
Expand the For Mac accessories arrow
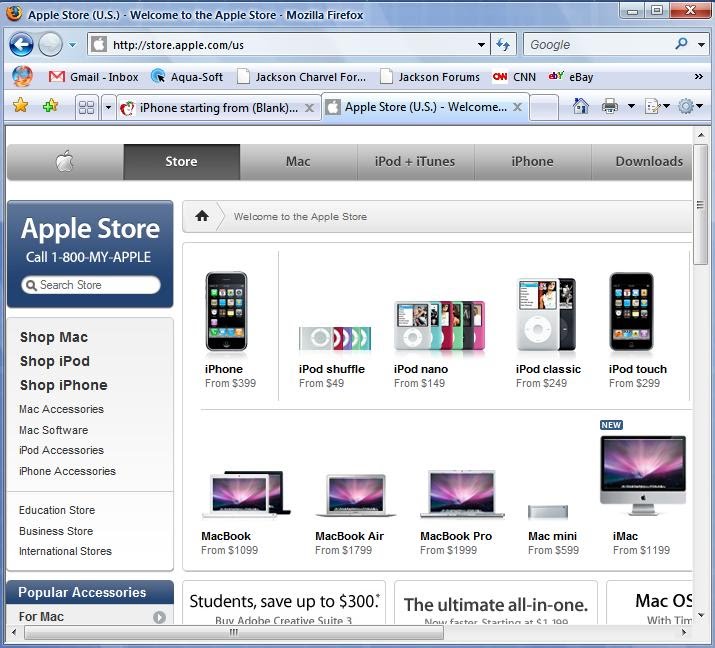tap(159, 617)
